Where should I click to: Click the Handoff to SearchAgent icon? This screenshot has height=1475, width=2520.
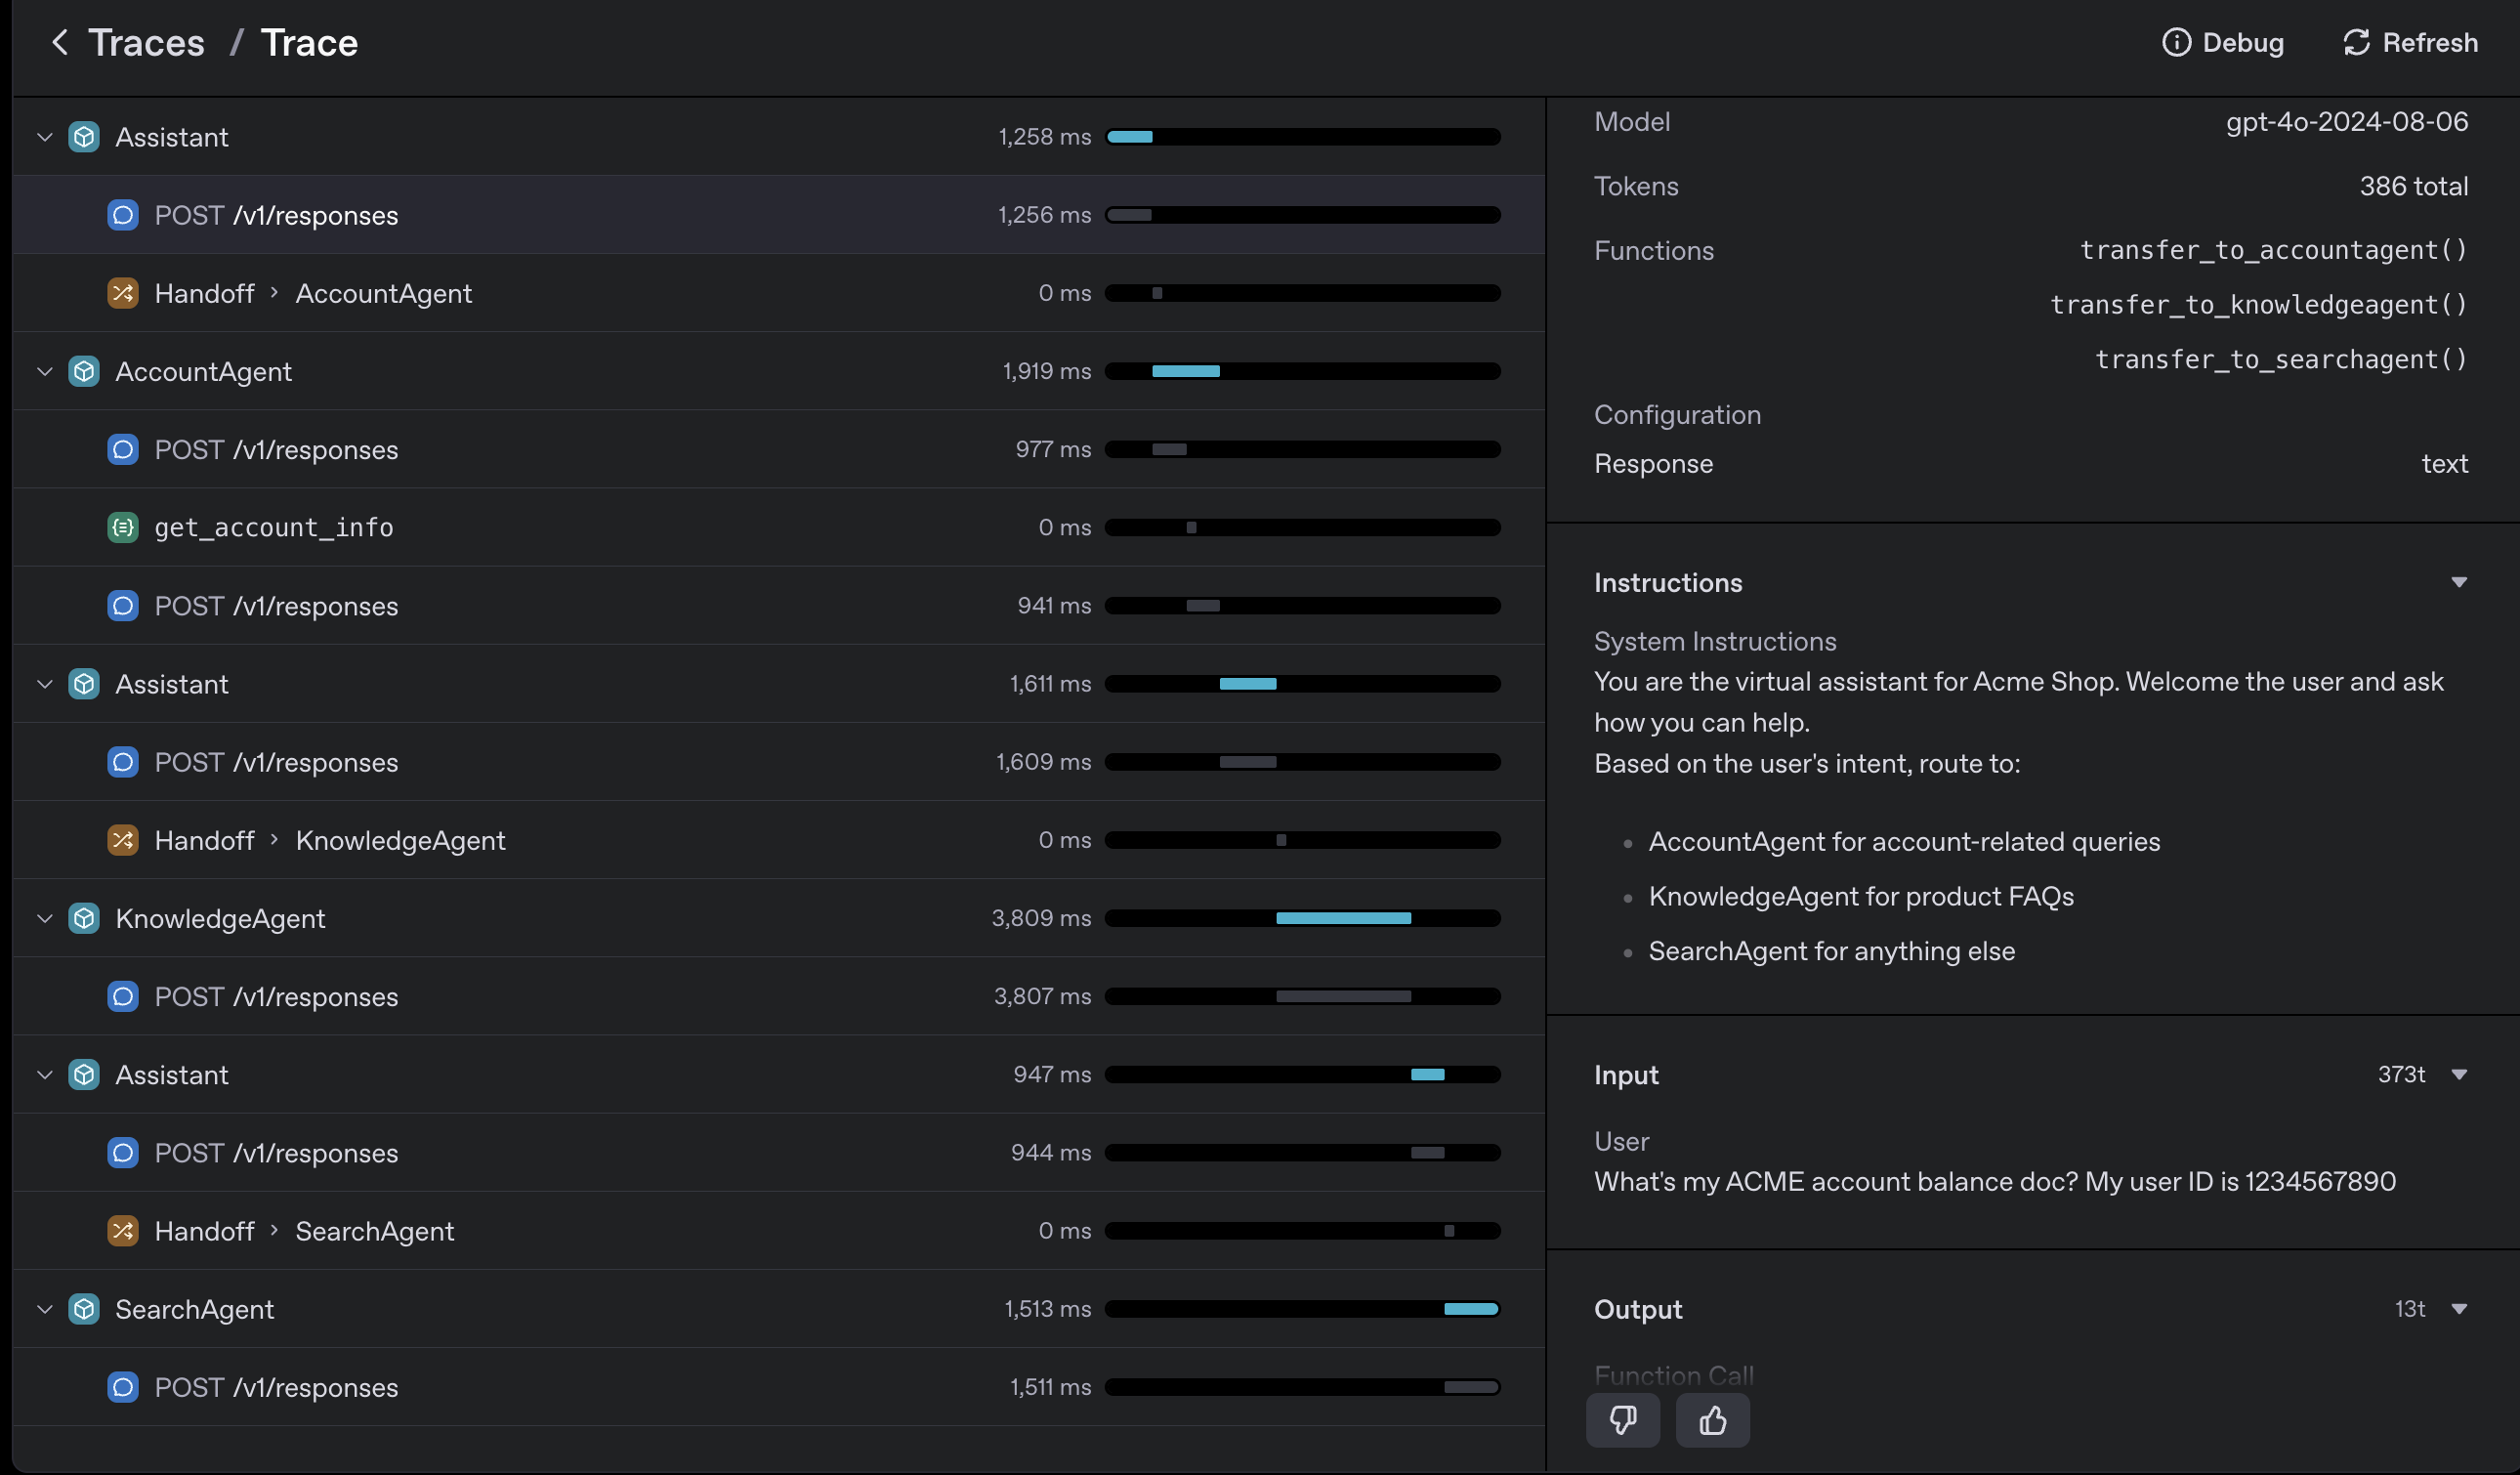point(122,1231)
